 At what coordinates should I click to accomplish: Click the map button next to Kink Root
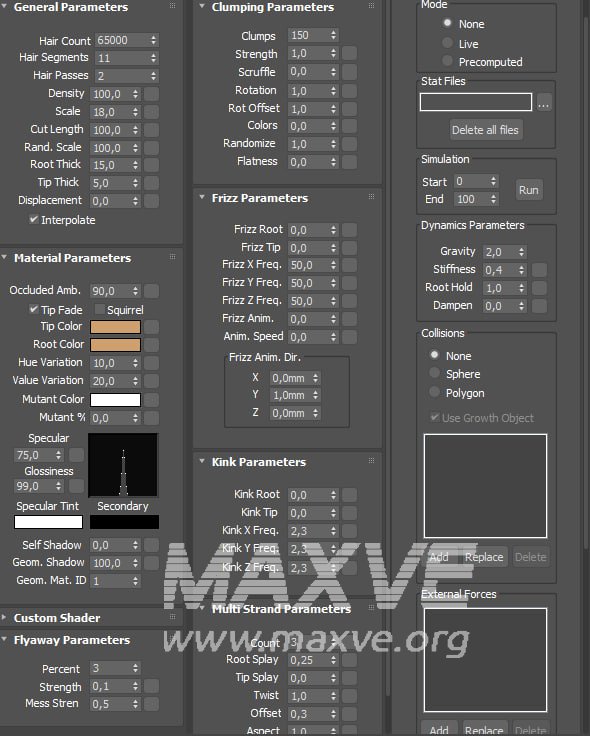pyautogui.click(x=349, y=495)
